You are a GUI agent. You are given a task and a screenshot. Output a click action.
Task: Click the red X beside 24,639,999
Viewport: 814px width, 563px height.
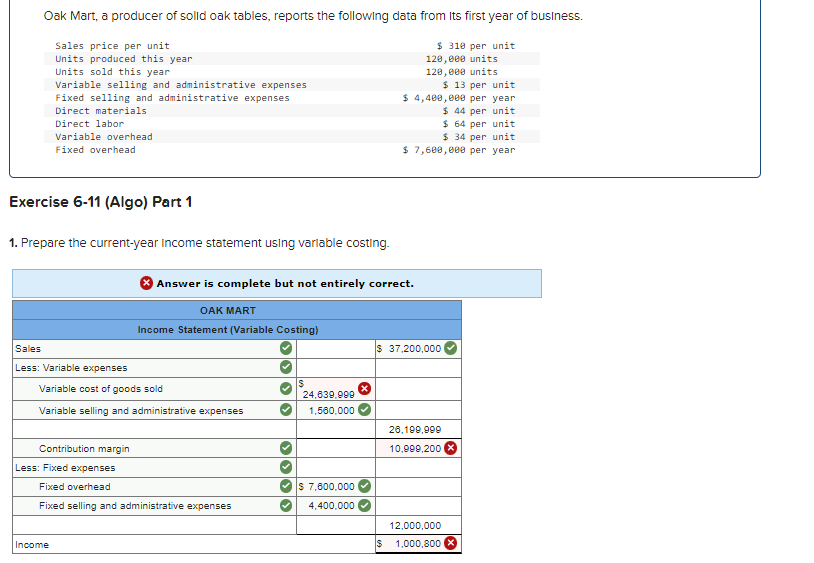coord(365,389)
